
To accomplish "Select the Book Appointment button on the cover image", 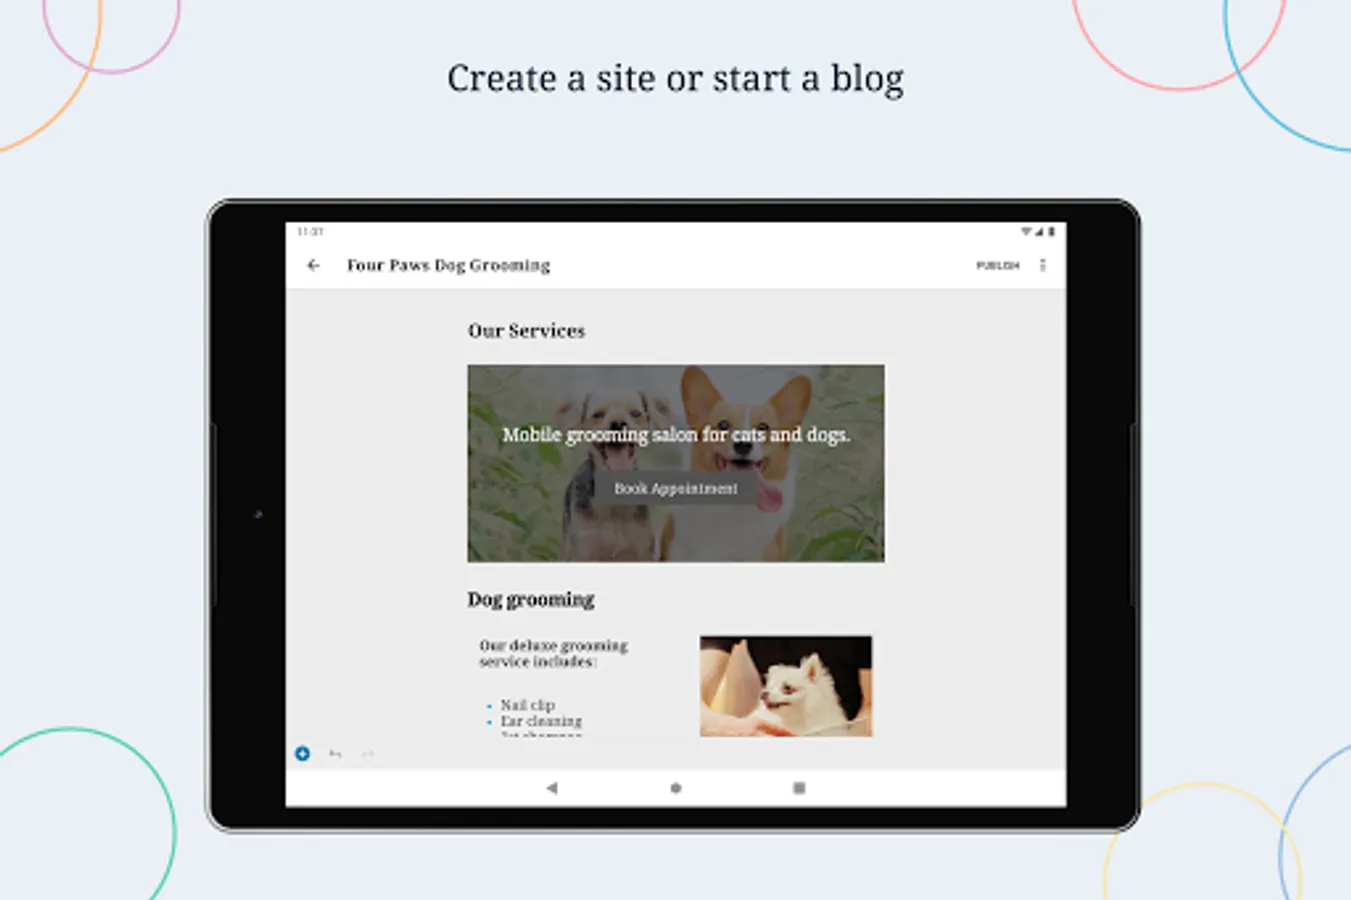I will coord(676,488).
